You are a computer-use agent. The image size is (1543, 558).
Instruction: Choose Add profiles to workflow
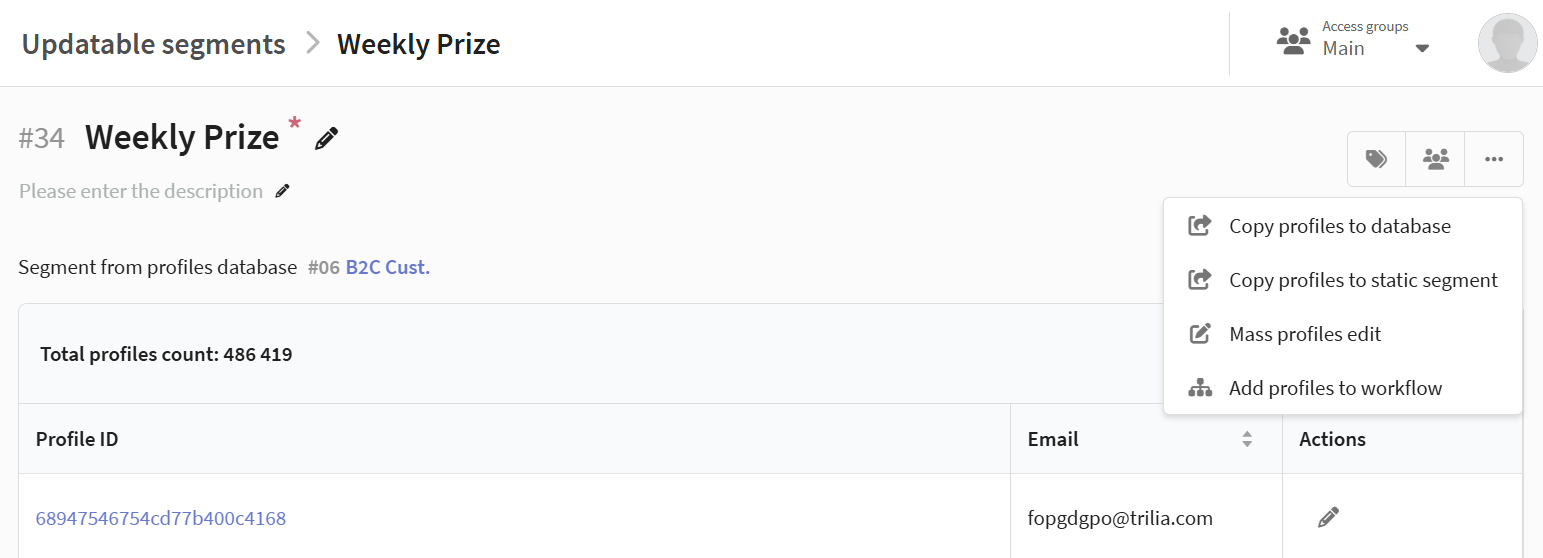pyautogui.click(x=1335, y=388)
